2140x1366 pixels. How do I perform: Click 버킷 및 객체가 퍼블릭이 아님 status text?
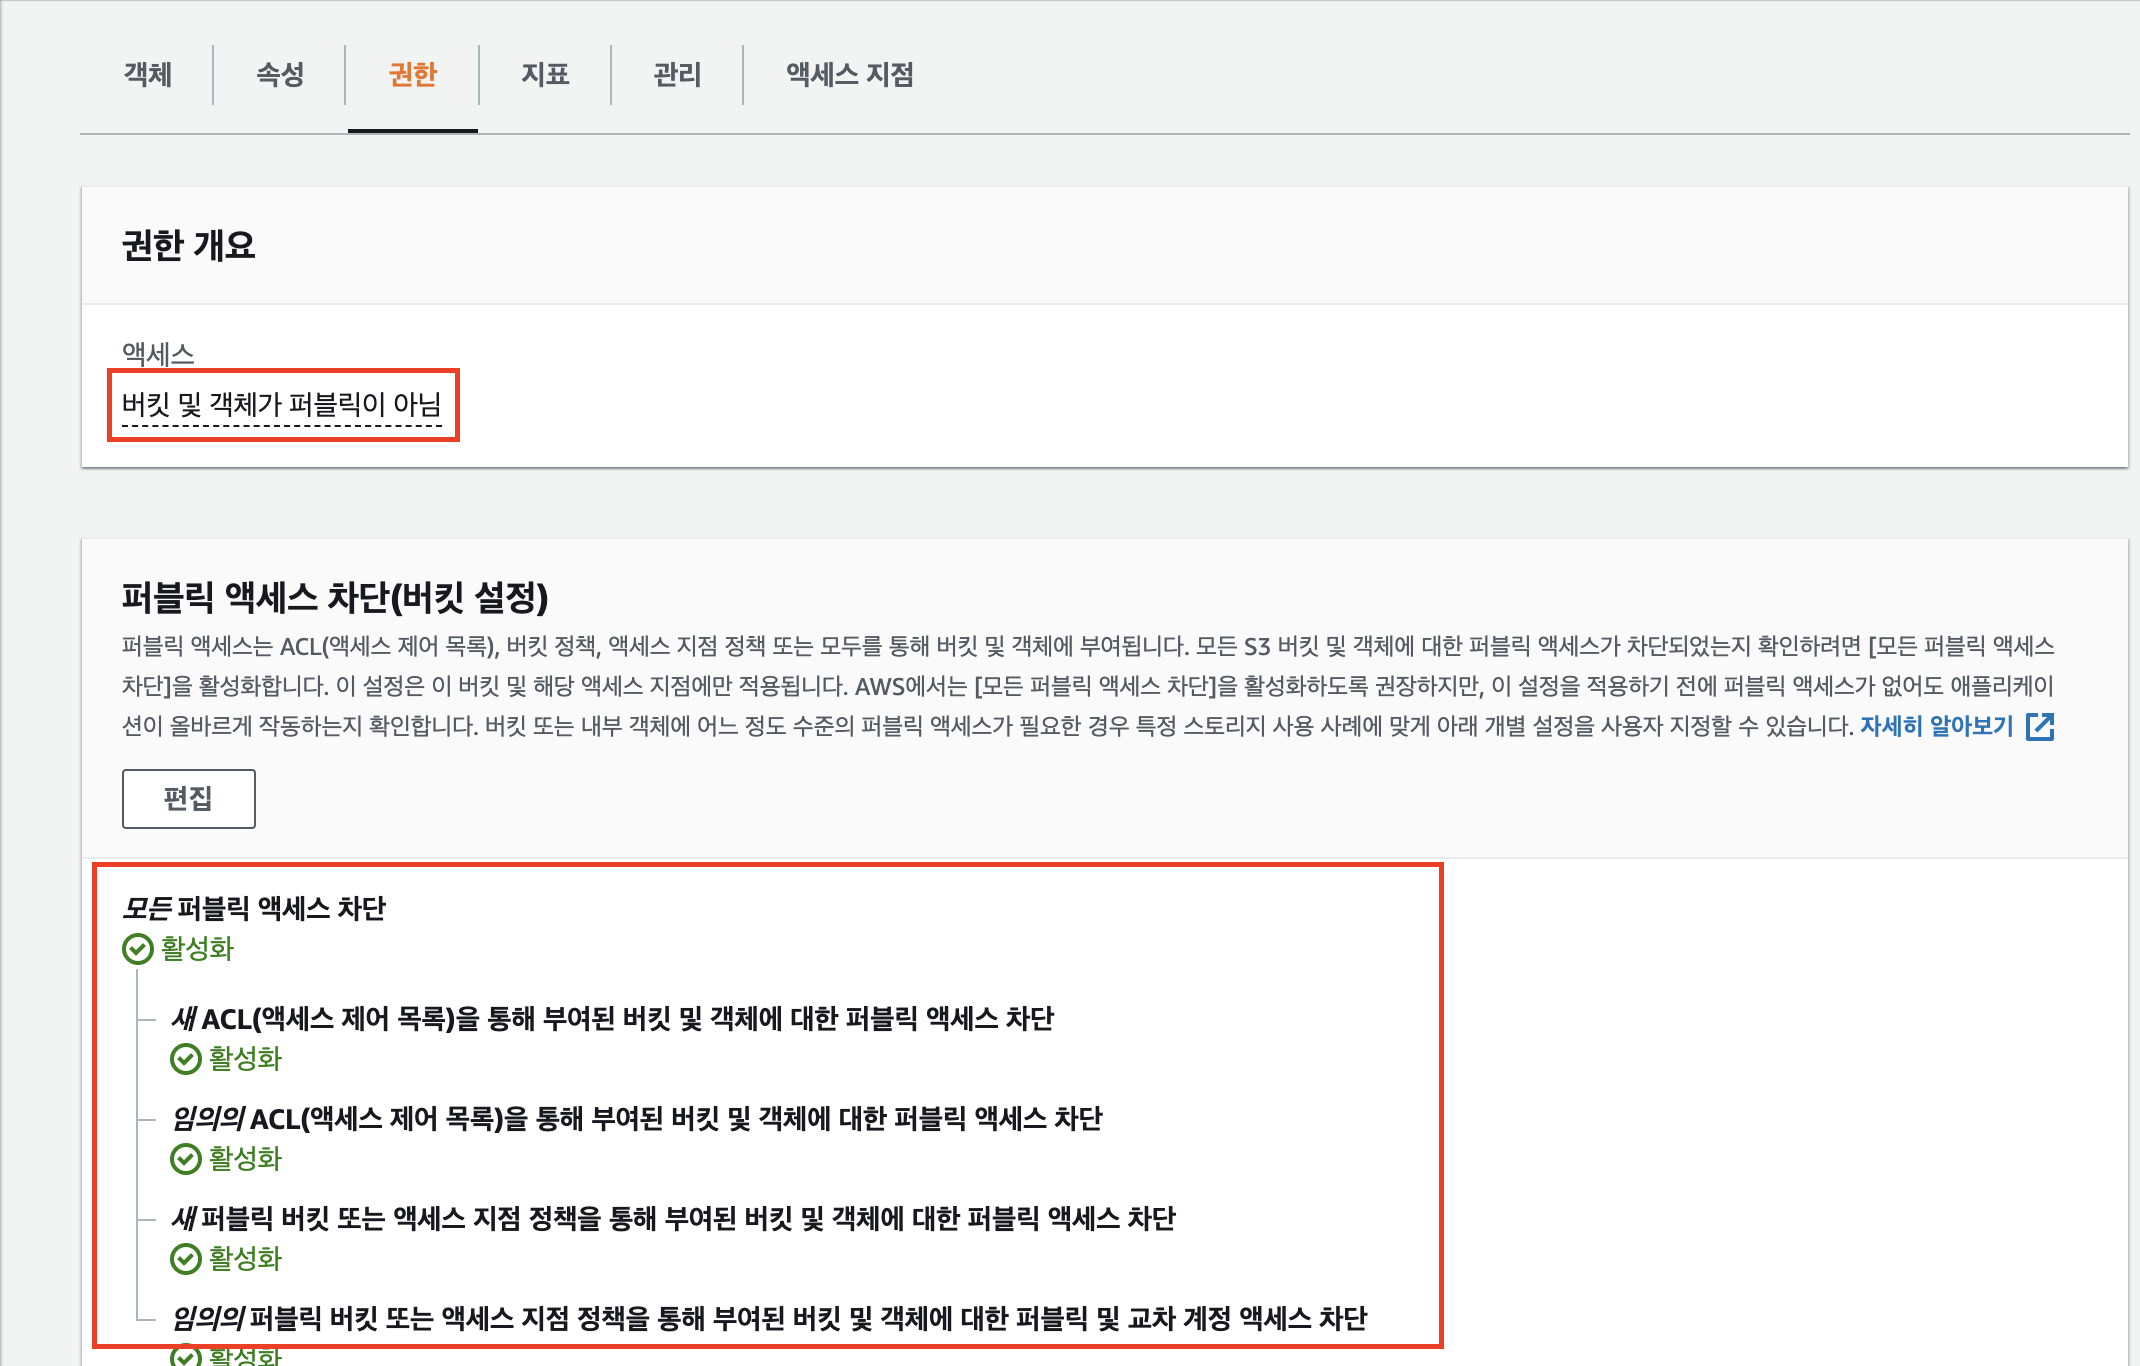[x=281, y=404]
